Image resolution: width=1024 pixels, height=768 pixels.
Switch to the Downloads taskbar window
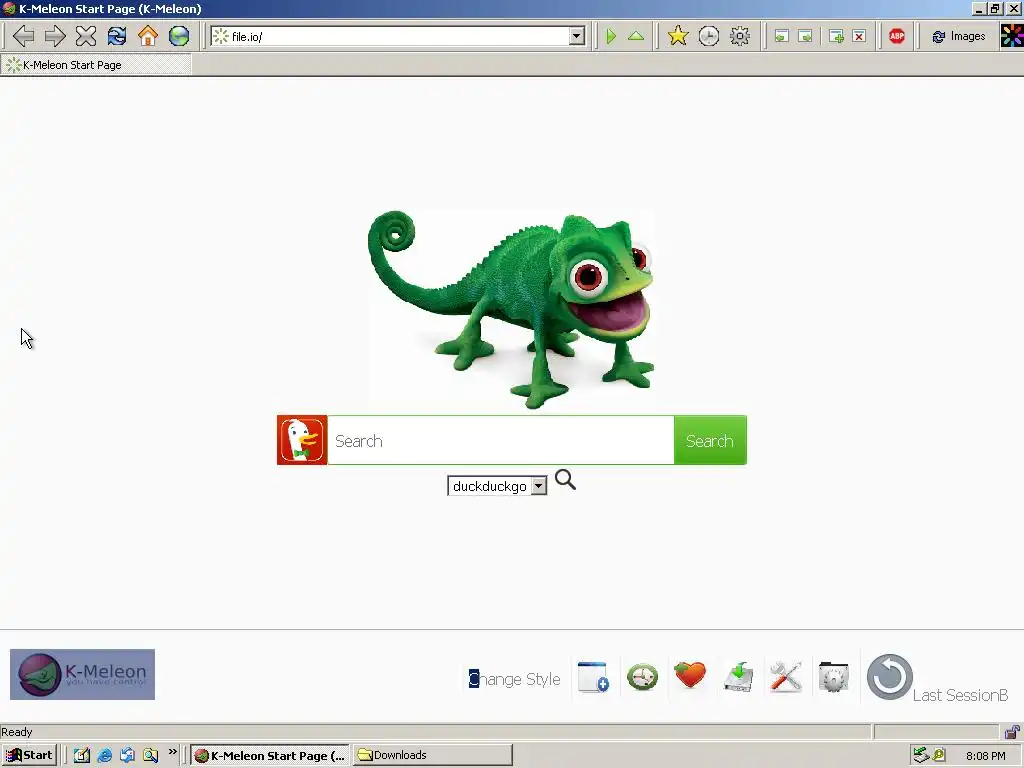coord(433,755)
